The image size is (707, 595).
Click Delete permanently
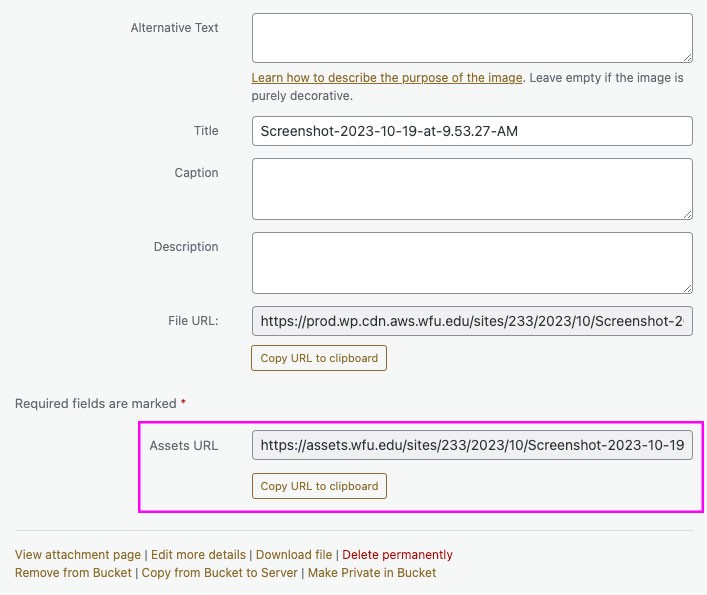[x=397, y=554]
